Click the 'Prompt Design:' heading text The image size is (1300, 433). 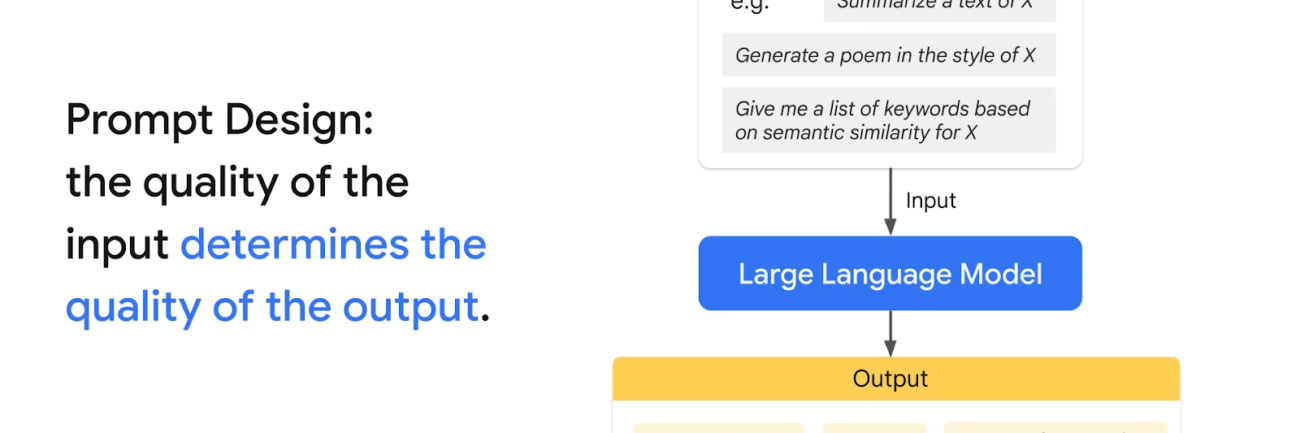pos(220,121)
